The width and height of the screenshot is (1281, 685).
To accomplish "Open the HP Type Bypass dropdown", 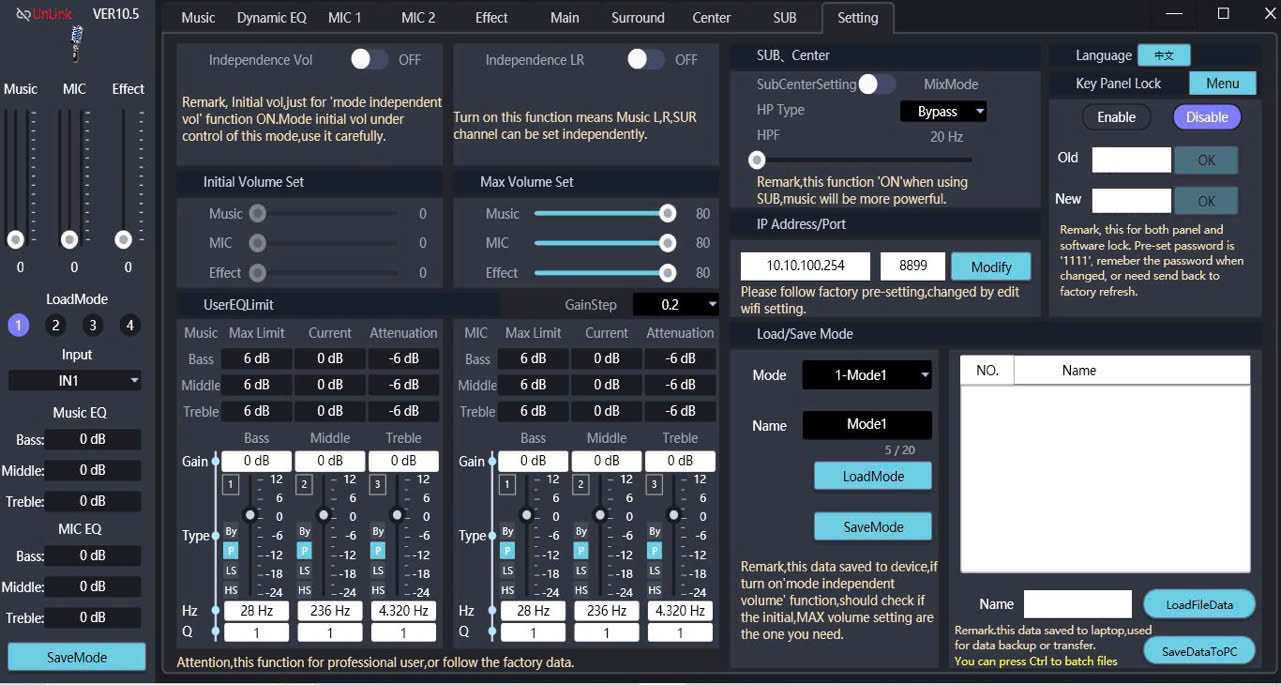I will pyautogui.click(x=943, y=112).
